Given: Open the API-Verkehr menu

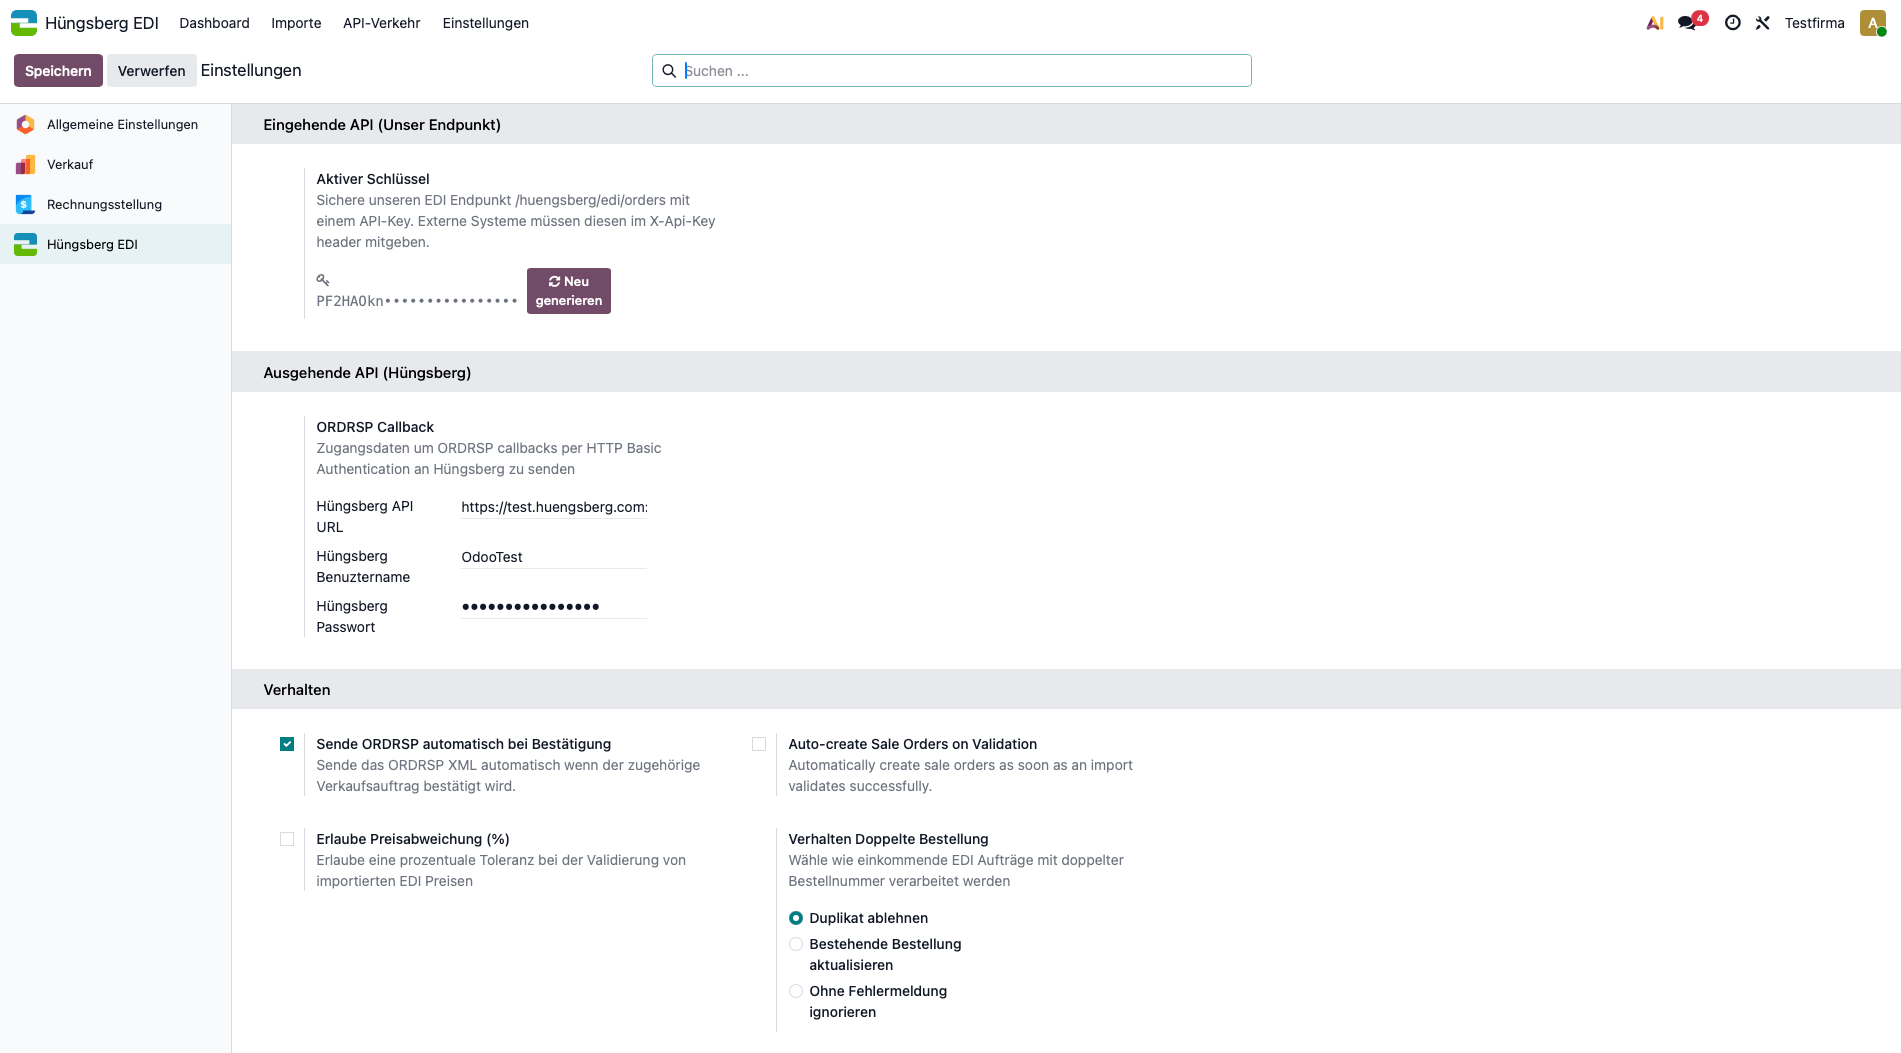Looking at the screenshot, I should [381, 23].
